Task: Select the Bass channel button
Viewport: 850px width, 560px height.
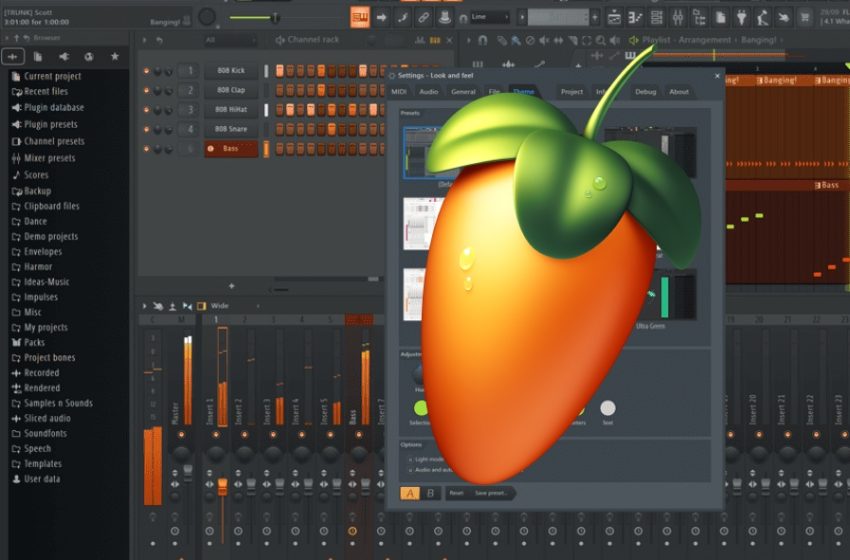Action: click(x=231, y=149)
